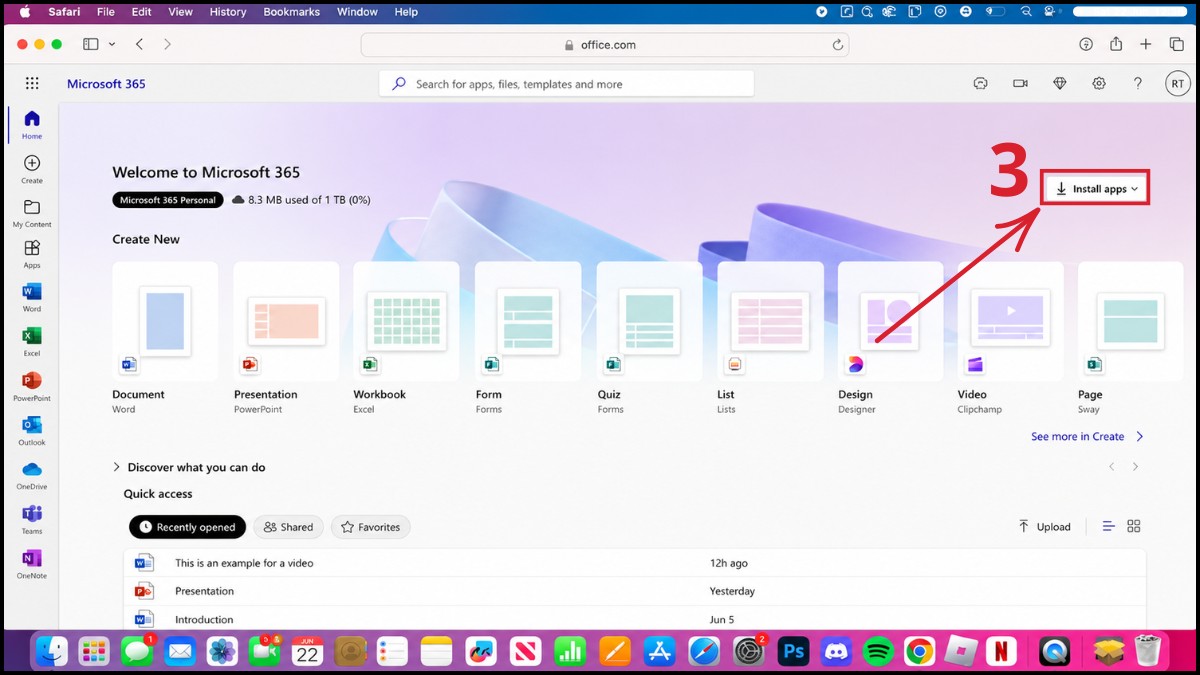The height and width of the screenshot is (675, 1200).
Task: Switch to list view in Quick access
Action: pos(1108,526)
